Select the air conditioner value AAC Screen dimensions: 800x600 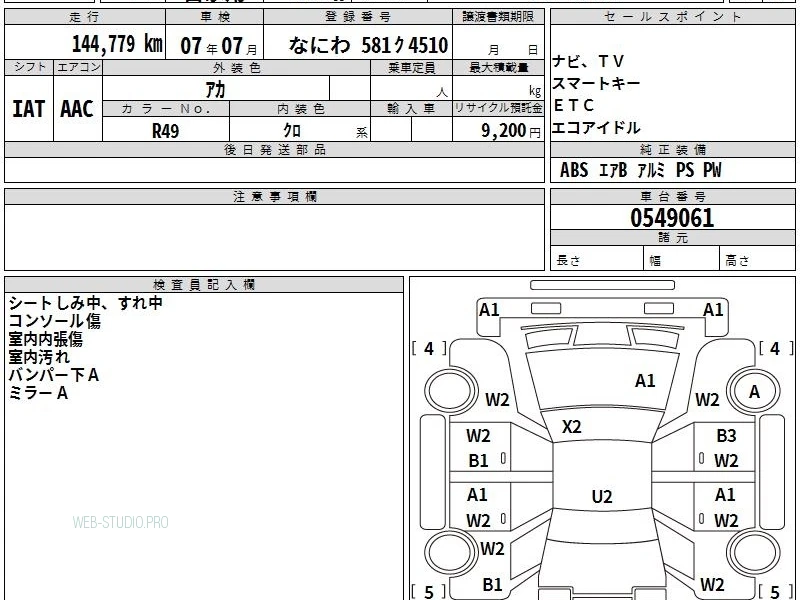pyautogui.click(x=77, y=109)
